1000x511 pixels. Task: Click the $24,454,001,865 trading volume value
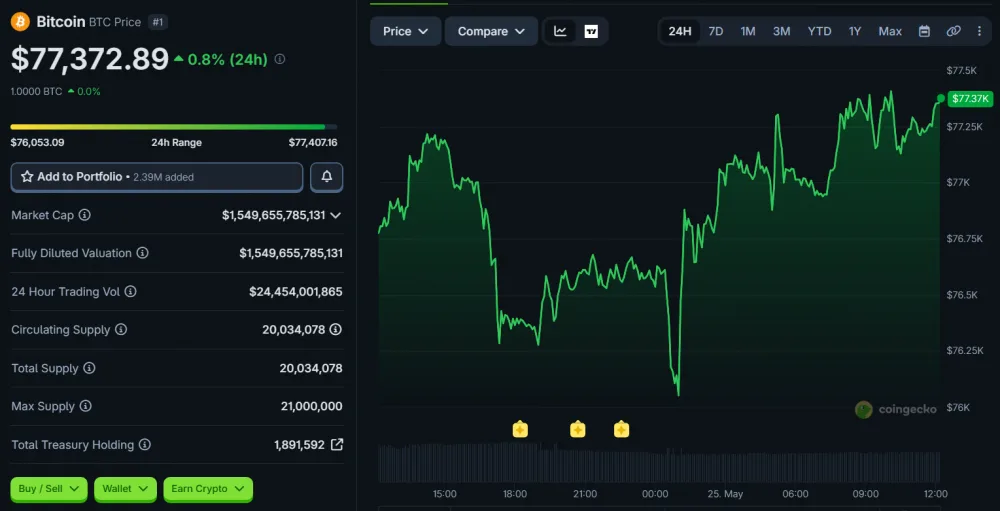(296, 292)
